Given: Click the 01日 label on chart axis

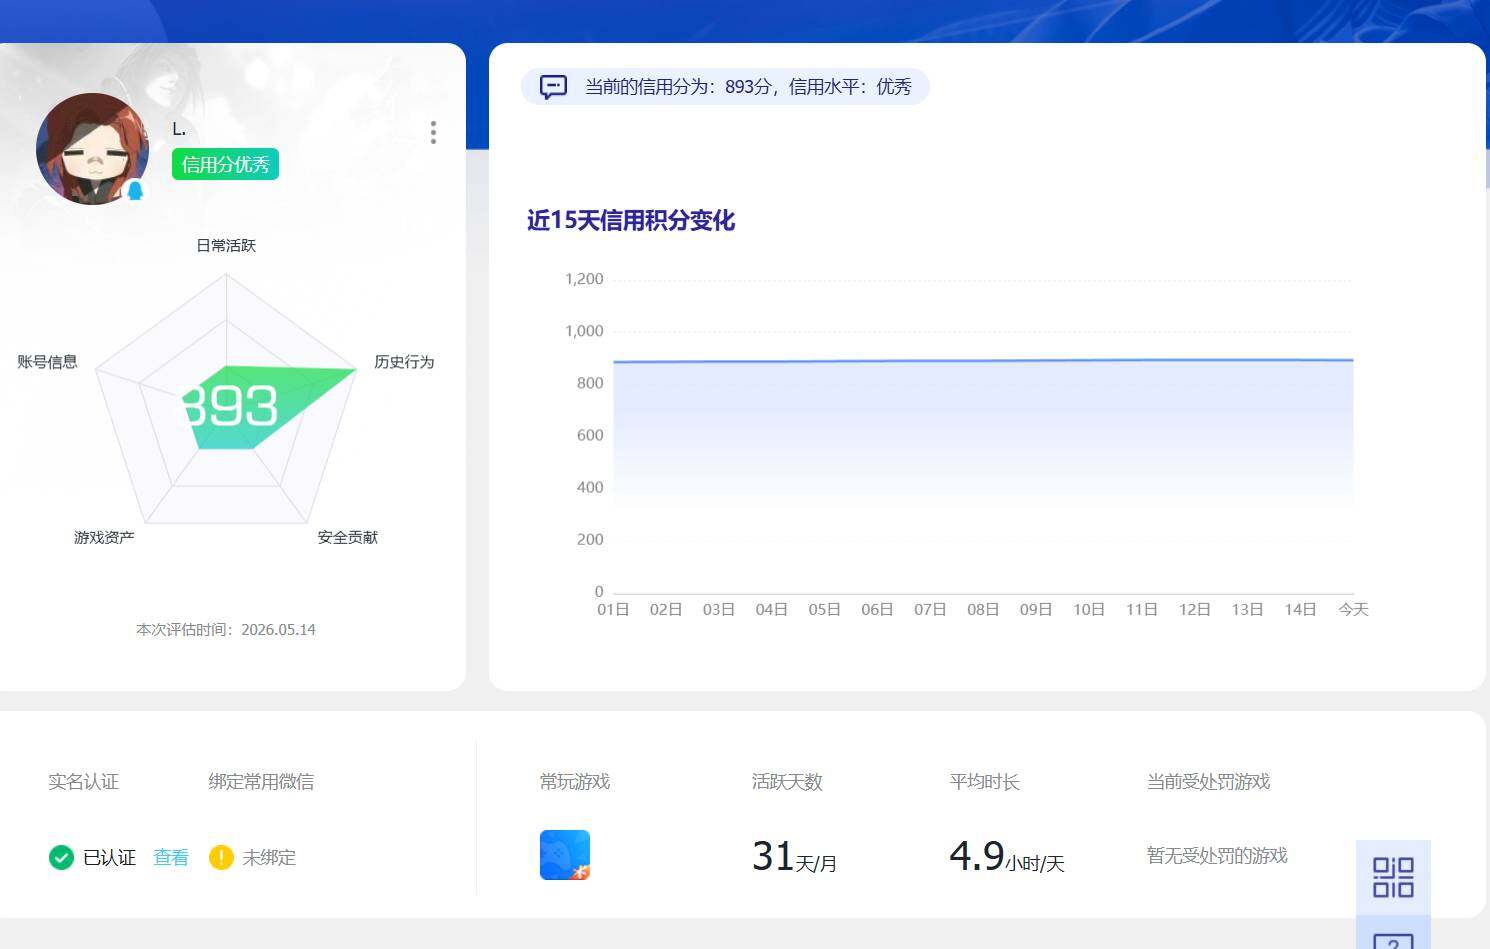Looking at the screenshot, I should pos(613,609).
